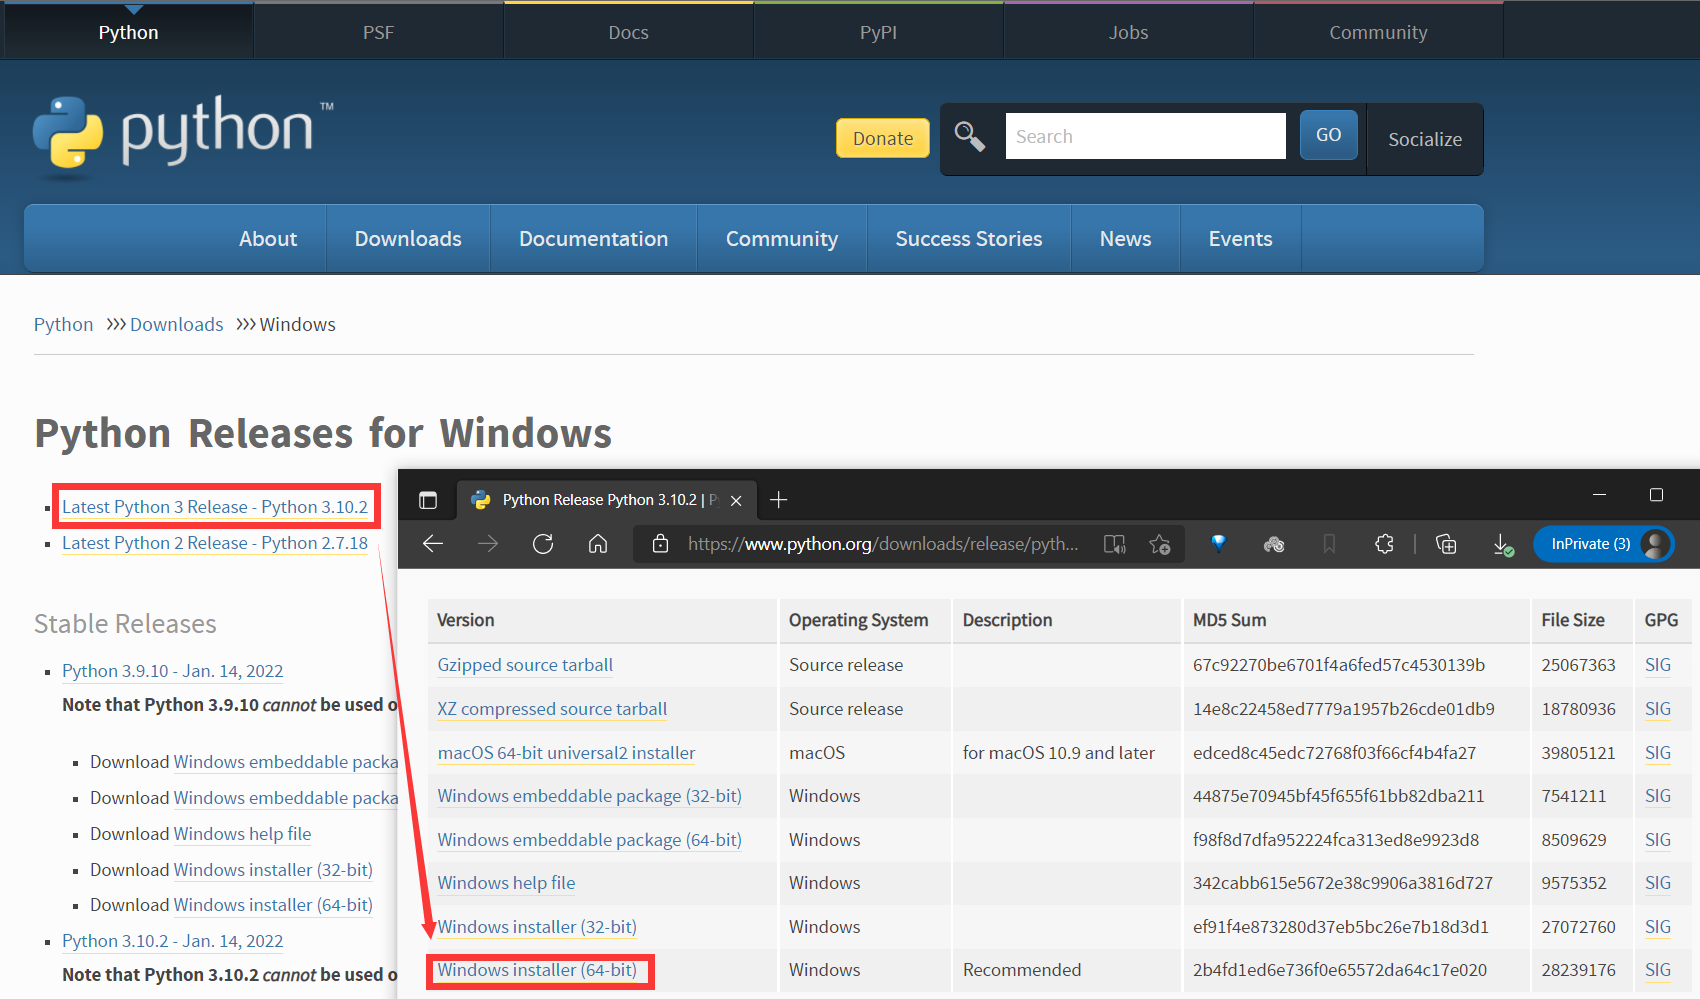This screenshot has height=999, width=1700.
Task: Click the GO search button
Action: tap(1329, 135)
